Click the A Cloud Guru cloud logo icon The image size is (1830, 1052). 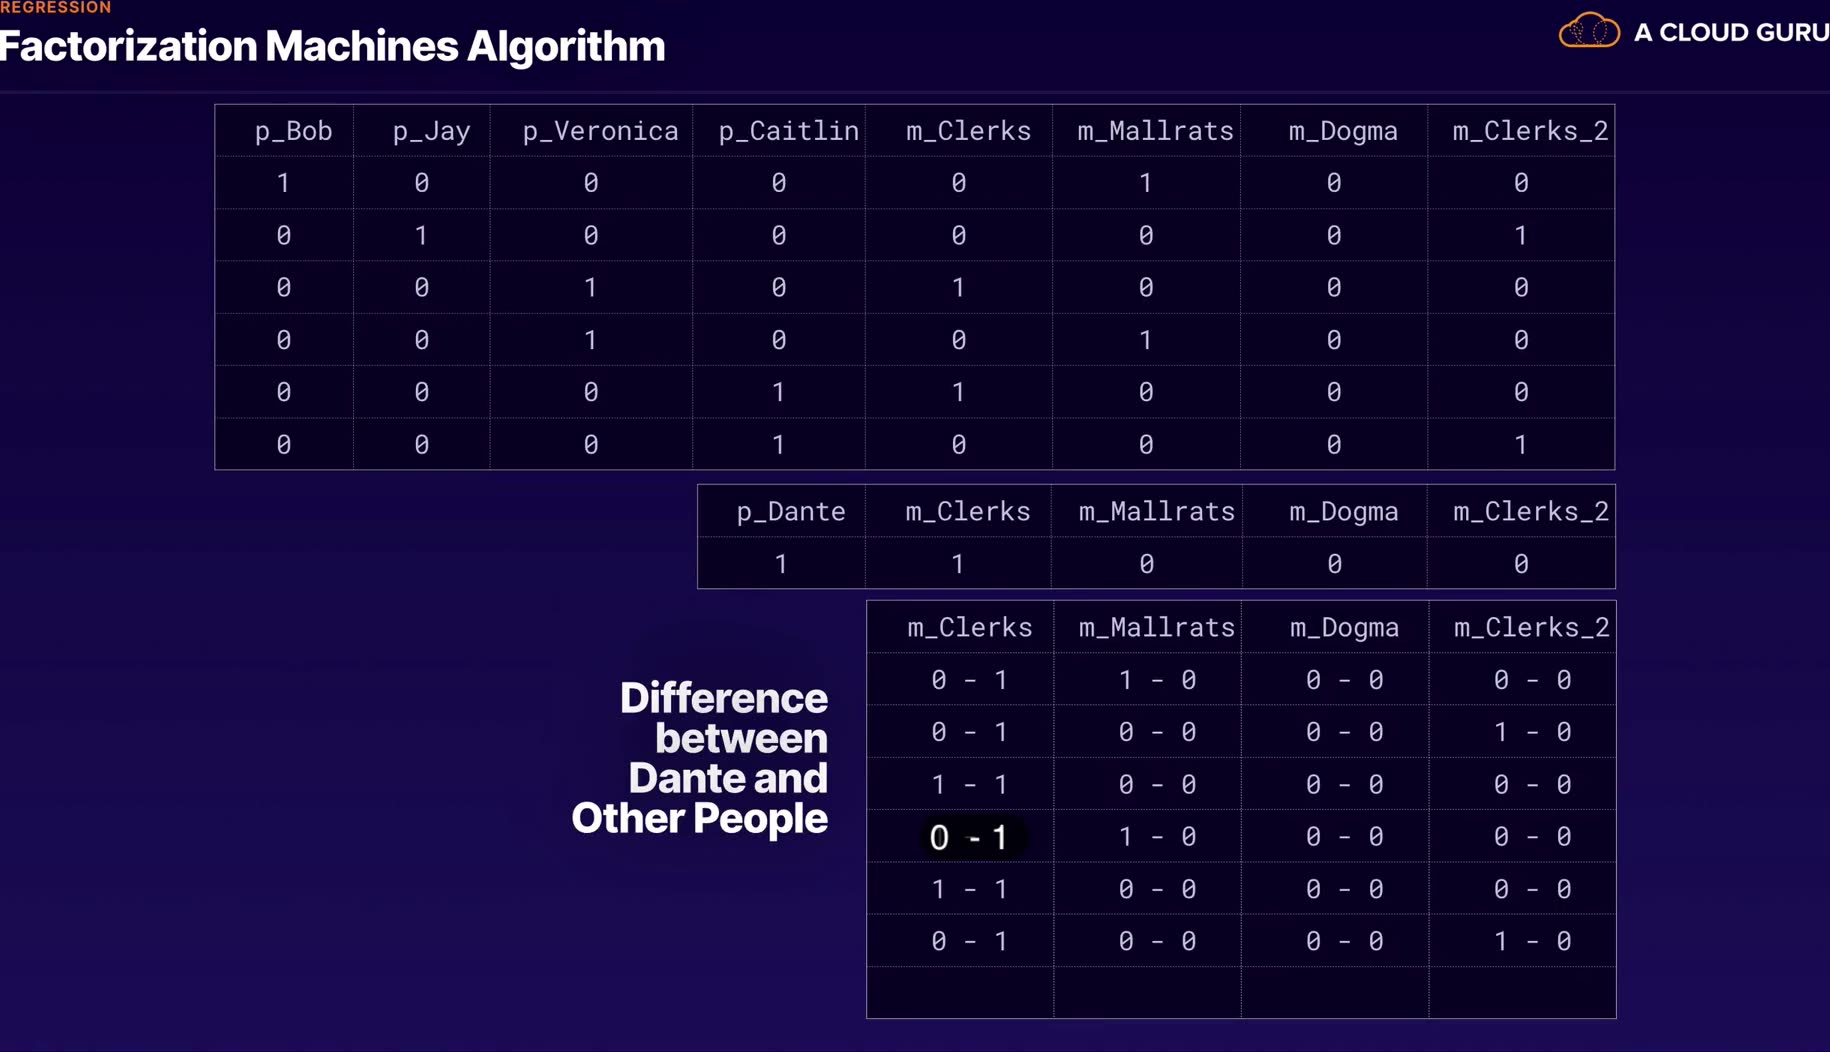point(1588,31)
